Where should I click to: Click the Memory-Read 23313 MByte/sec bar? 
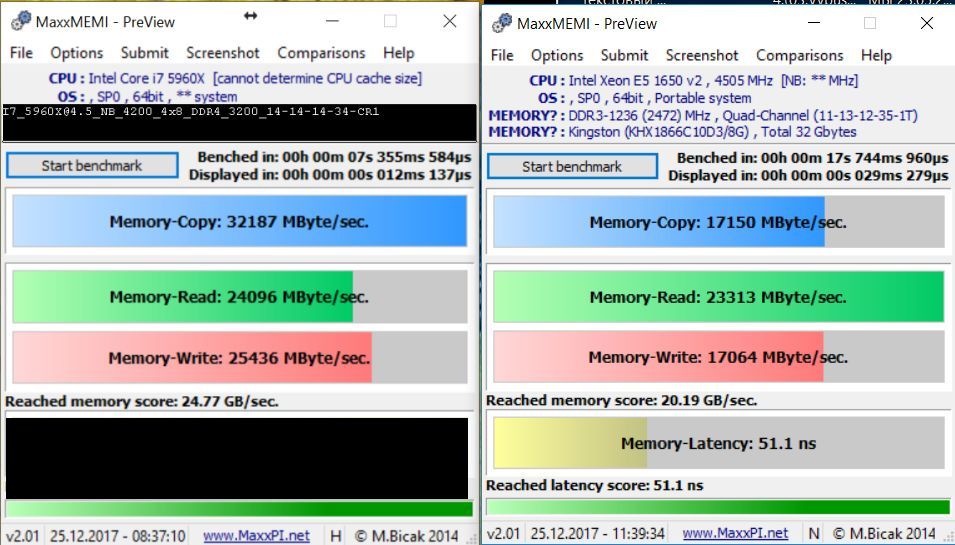[x=719, y=297]
